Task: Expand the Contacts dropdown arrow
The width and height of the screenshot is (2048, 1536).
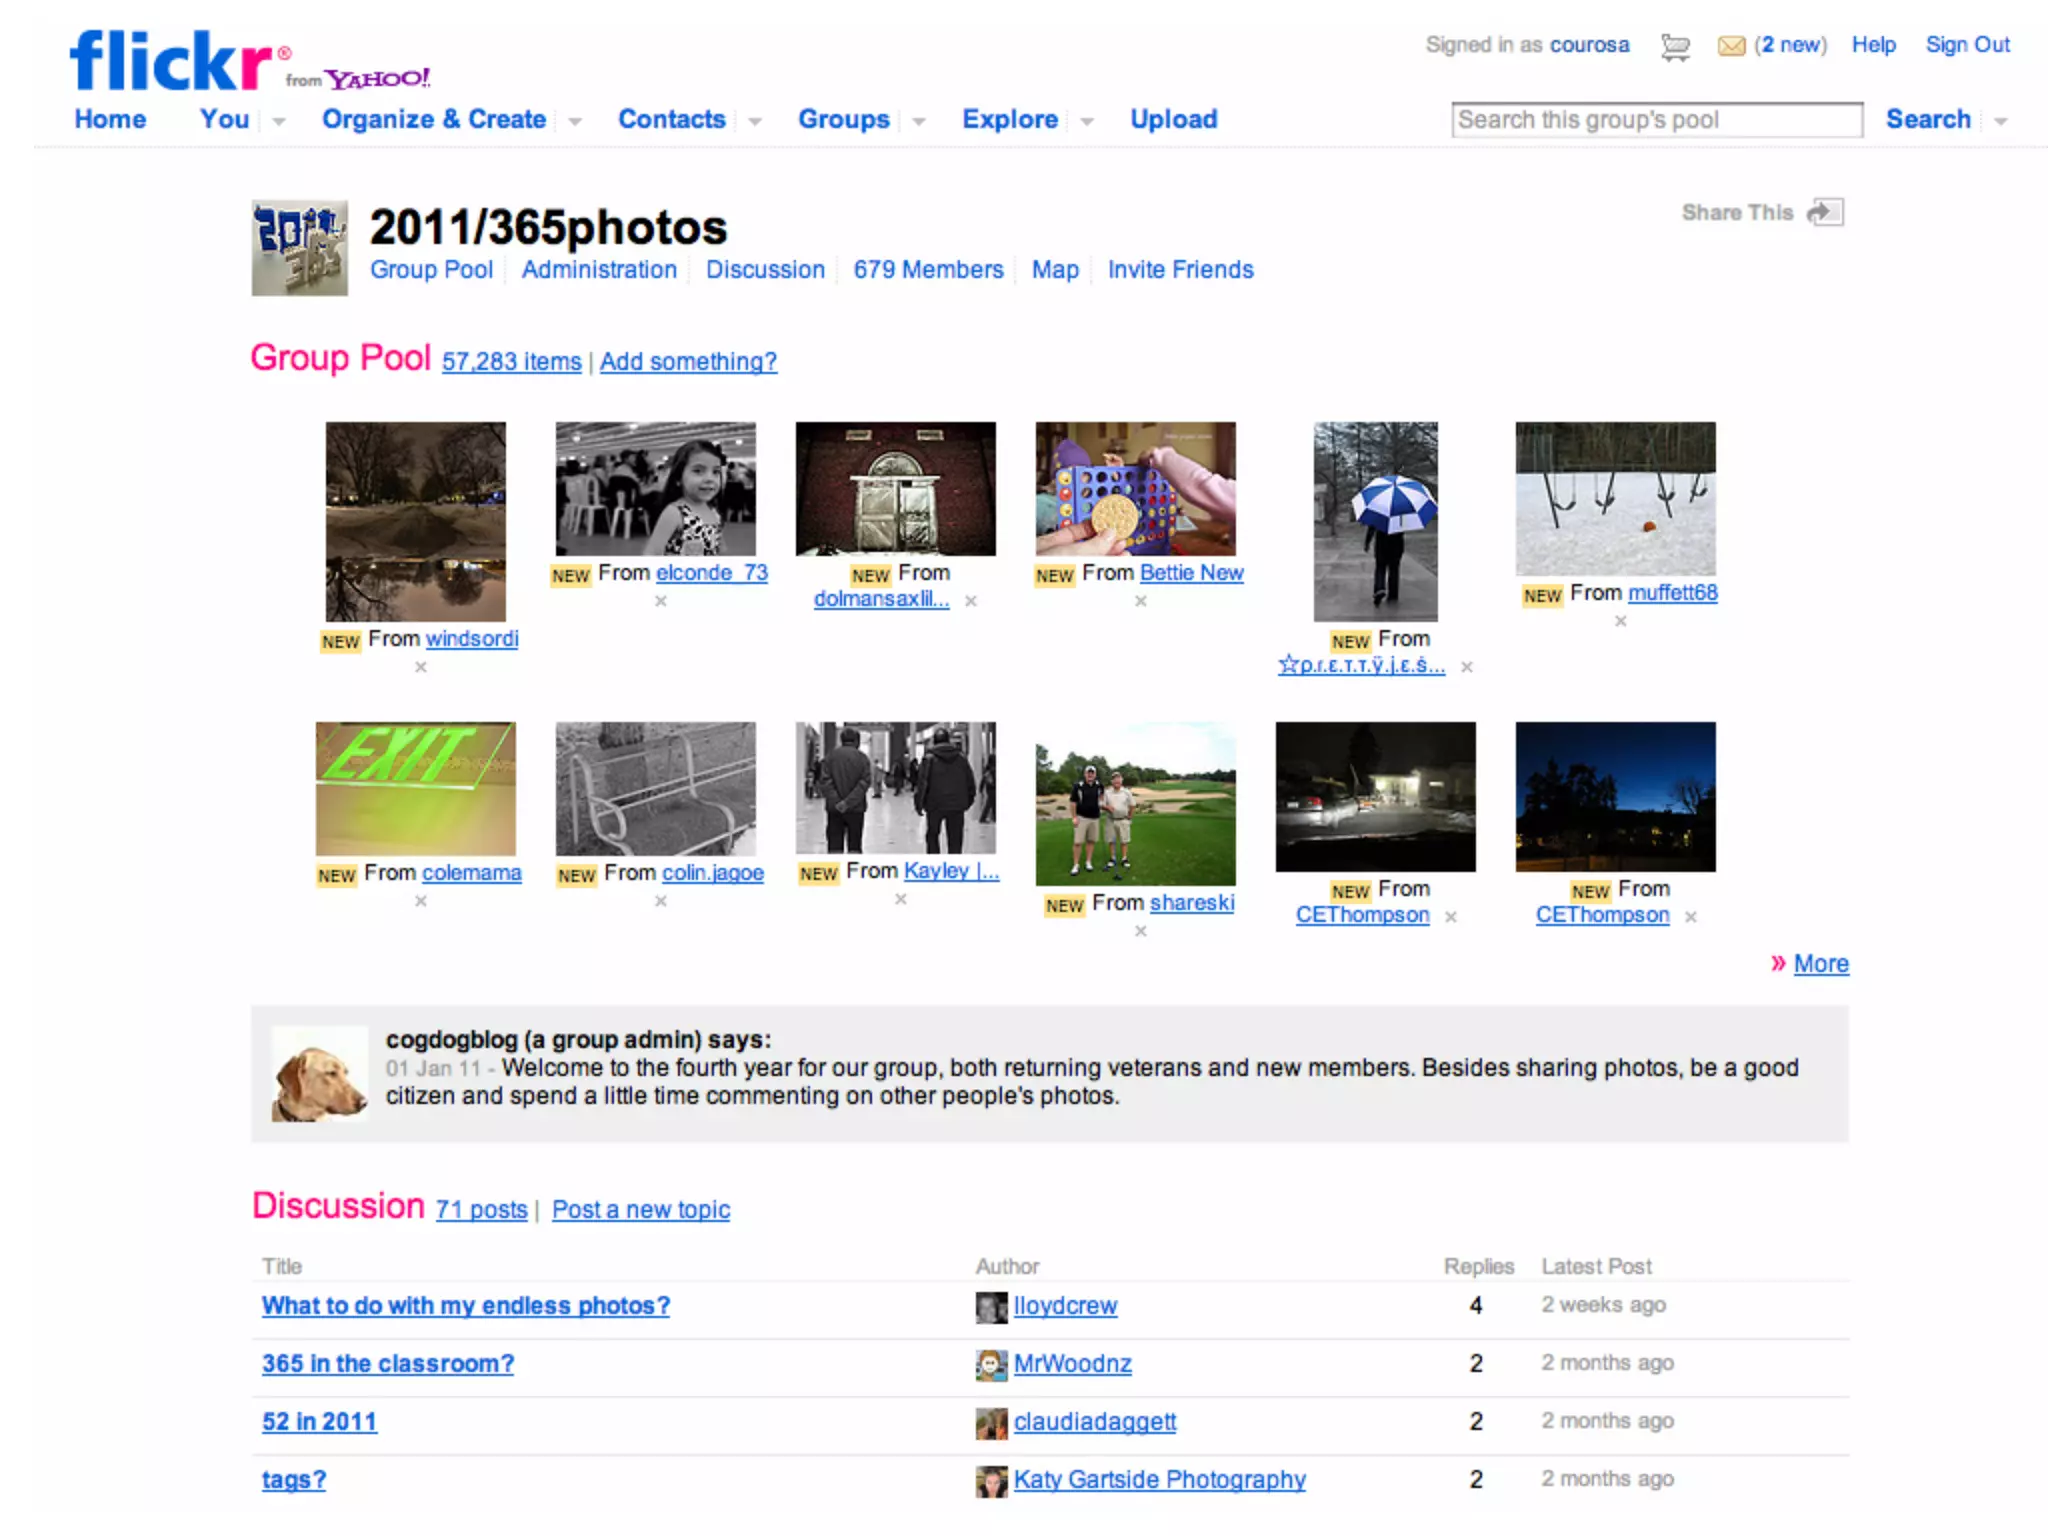Action: coord(755,121)
